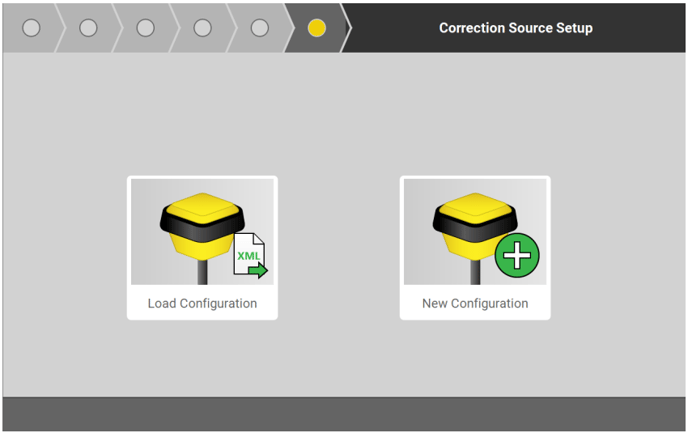Open Load Configuration via its text label

point(202,303)
